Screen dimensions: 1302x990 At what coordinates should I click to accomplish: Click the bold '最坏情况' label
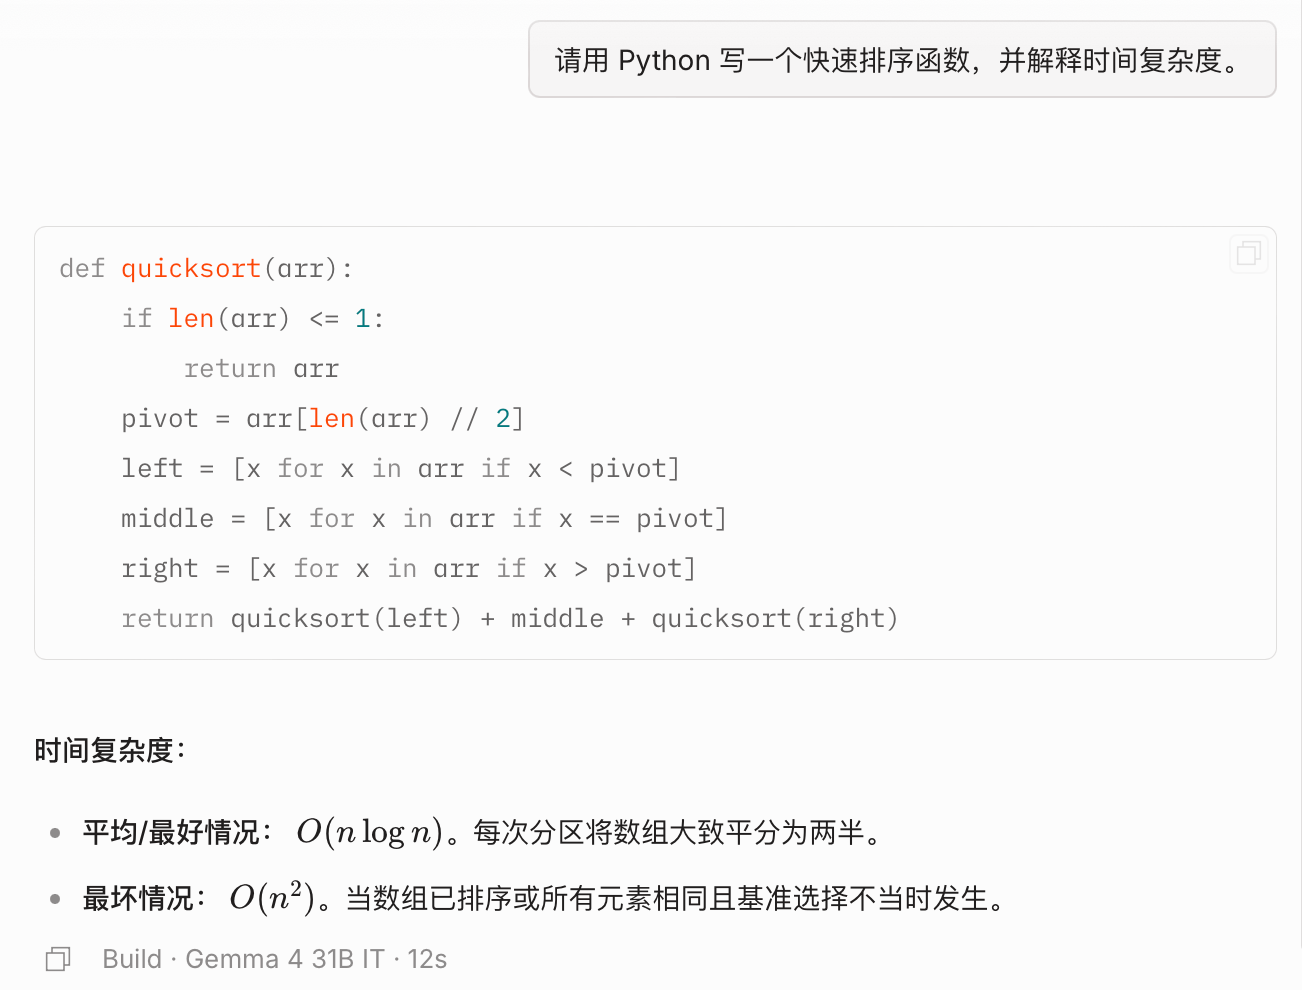tap(138, 898)
